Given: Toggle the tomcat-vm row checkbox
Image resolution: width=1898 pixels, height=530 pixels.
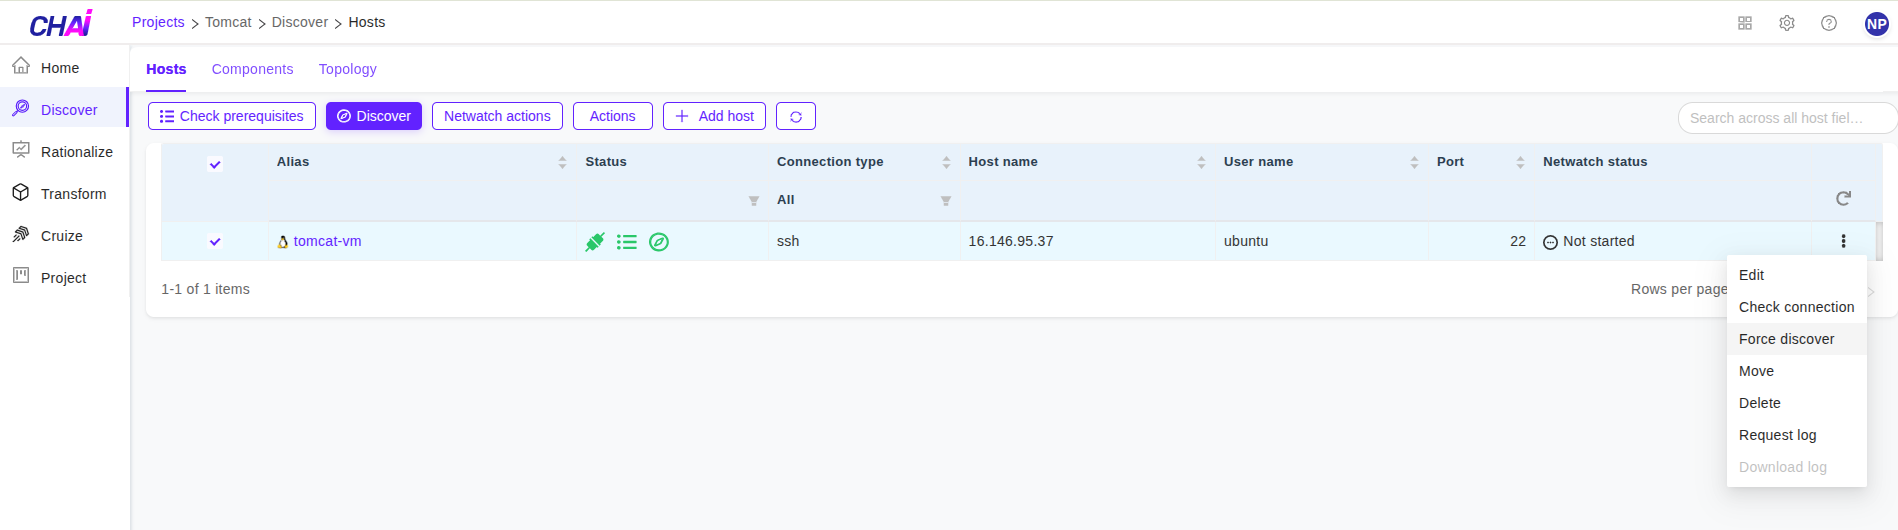Looking at the screenshot, I should [215, 241].
